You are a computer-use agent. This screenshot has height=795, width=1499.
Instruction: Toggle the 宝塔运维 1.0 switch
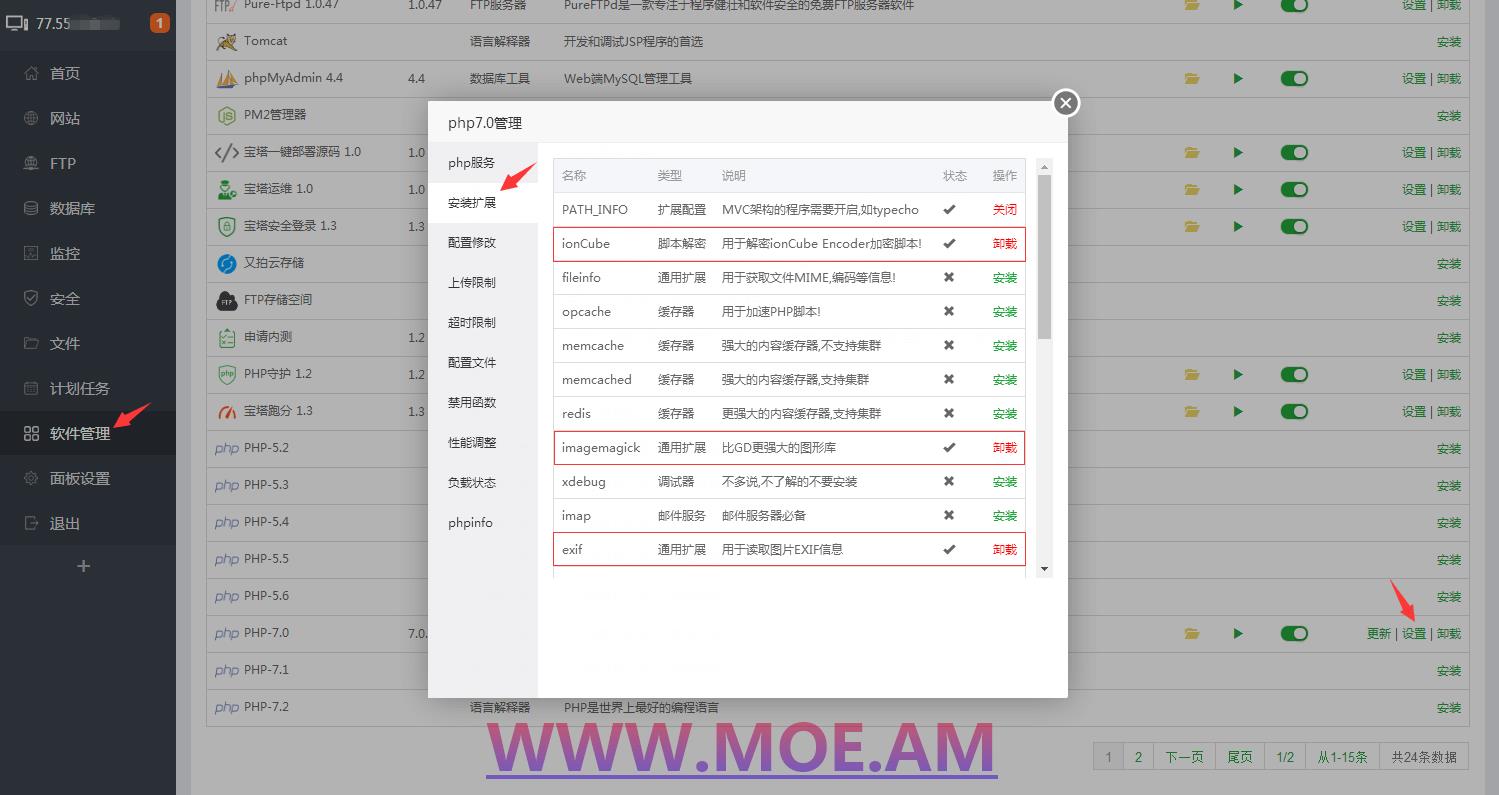point(1294,189)
